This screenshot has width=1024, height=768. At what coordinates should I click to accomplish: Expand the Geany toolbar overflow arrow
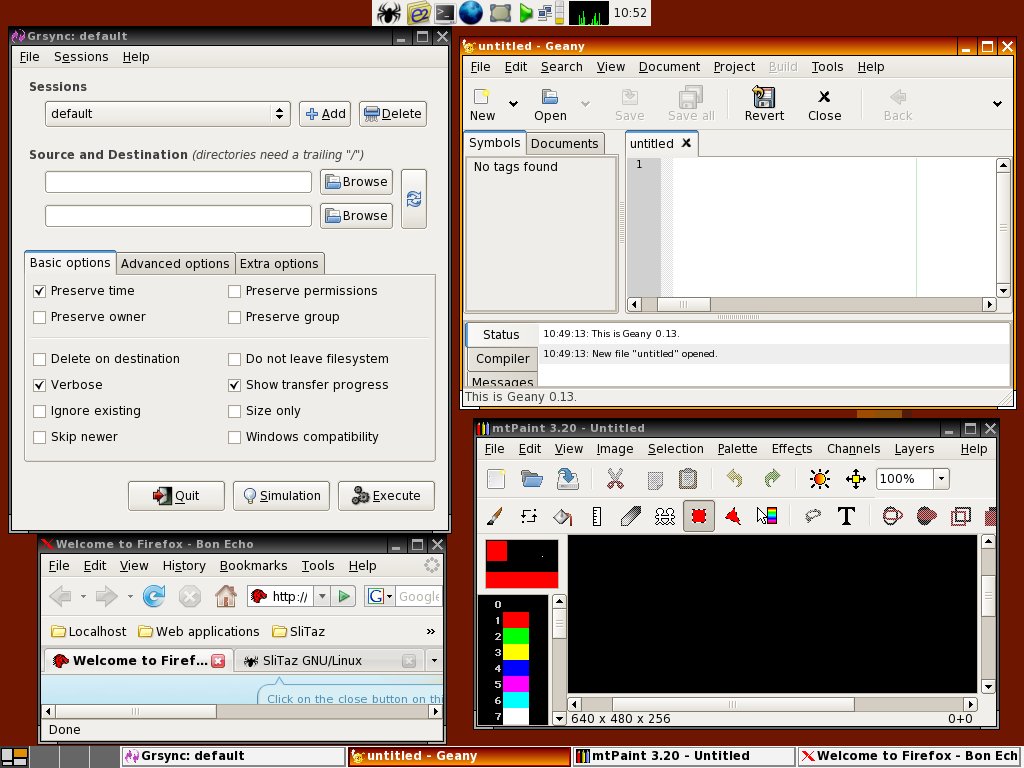(997, 103)
